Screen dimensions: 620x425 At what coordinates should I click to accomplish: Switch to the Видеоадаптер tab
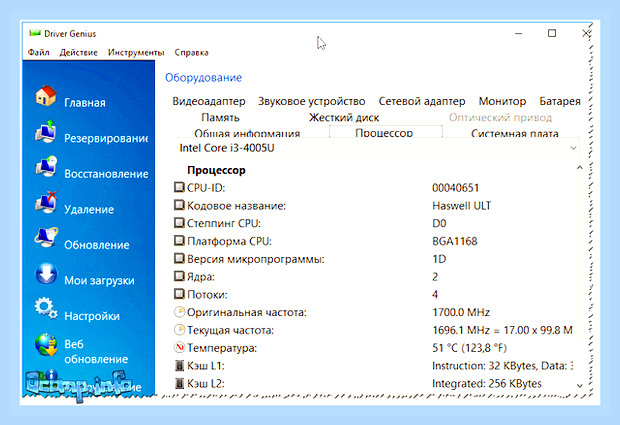tap(209, 102)
